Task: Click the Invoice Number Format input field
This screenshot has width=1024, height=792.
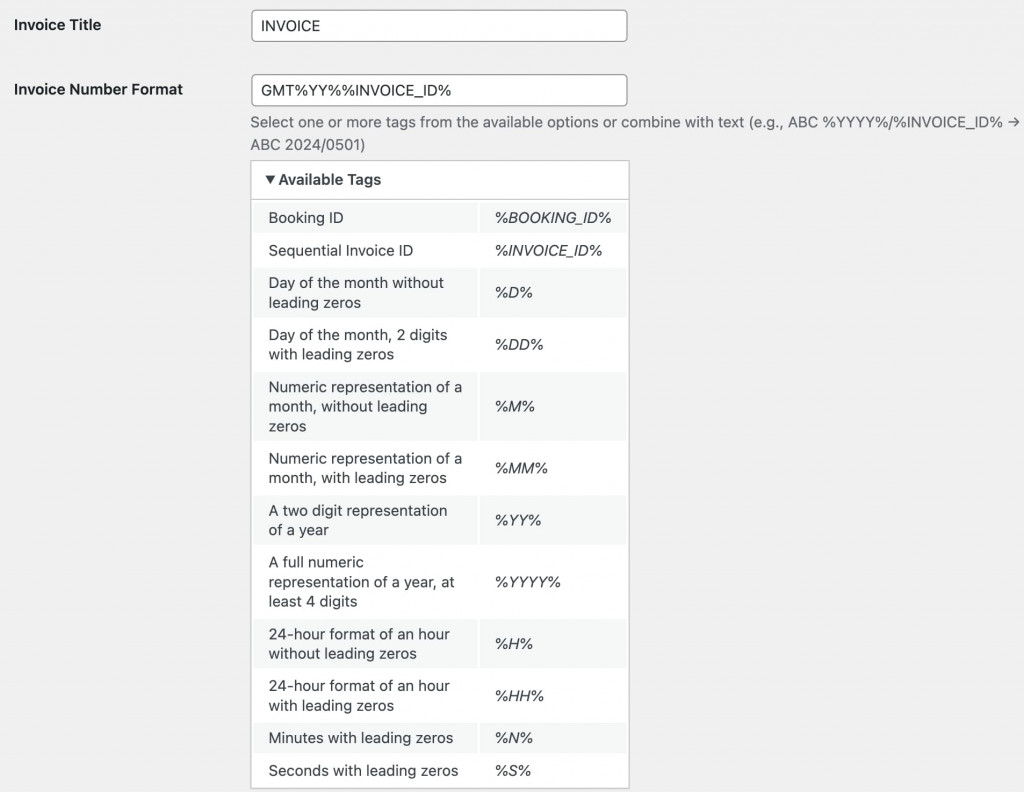Action: point(440,90)
